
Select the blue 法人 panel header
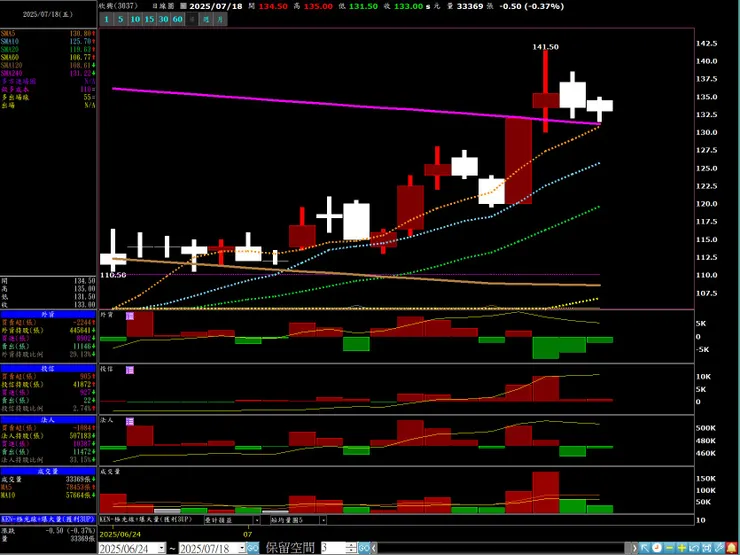(x=48, y=420)
